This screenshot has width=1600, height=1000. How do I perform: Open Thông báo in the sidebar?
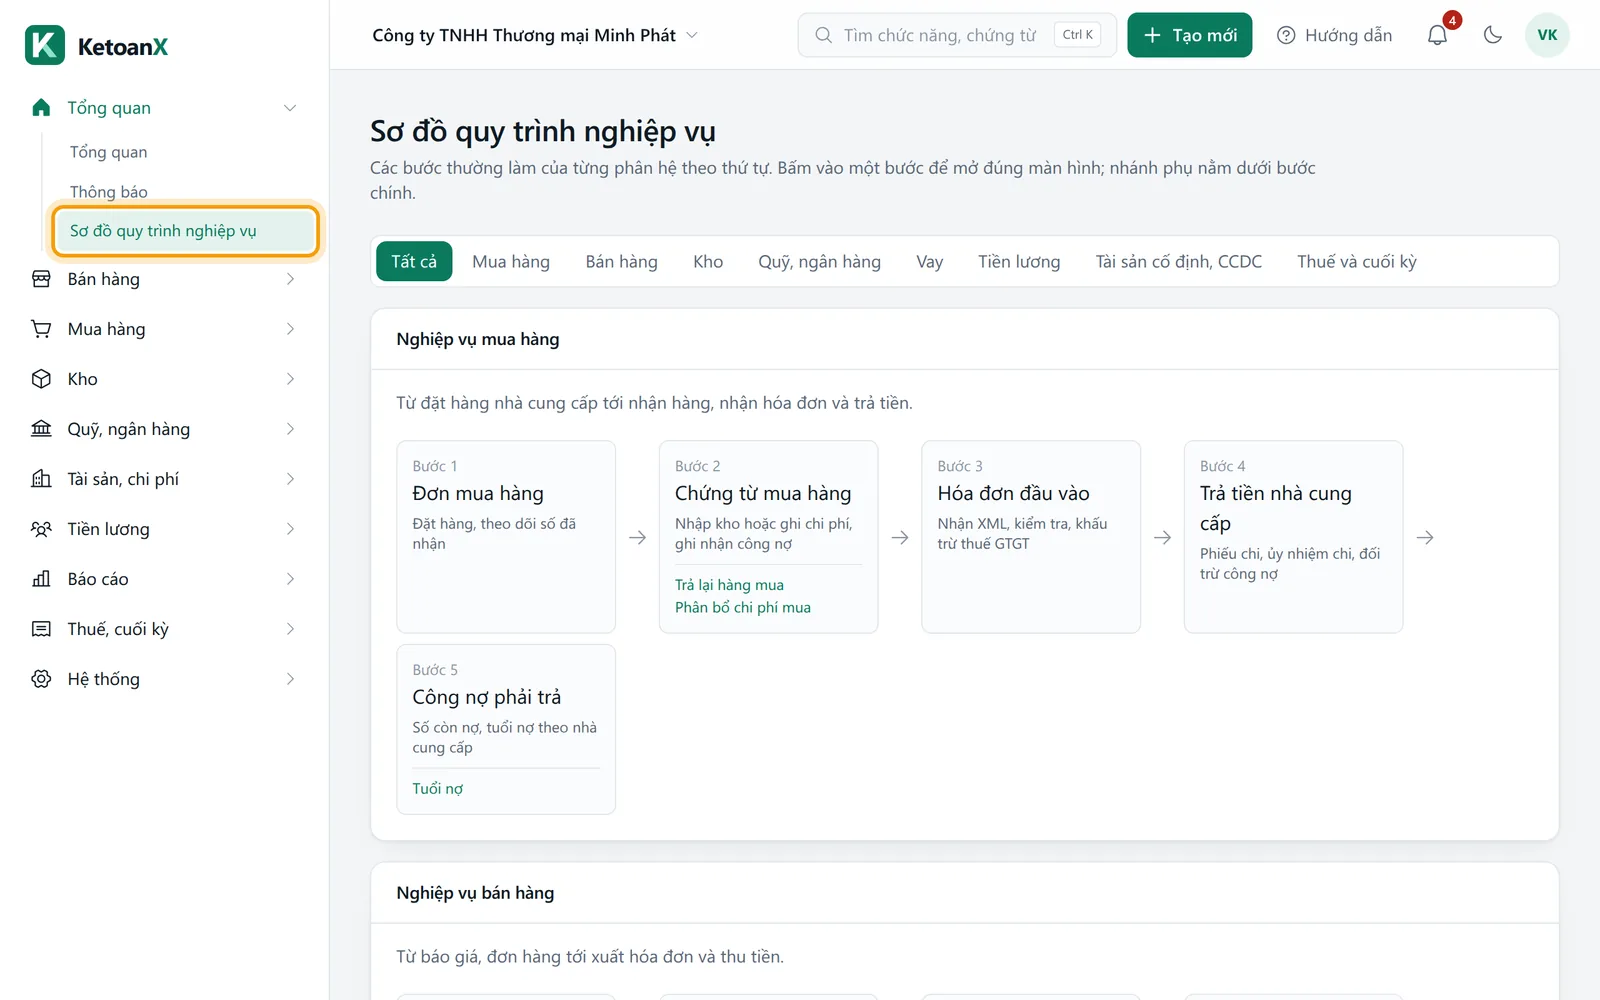click(109, 191)
